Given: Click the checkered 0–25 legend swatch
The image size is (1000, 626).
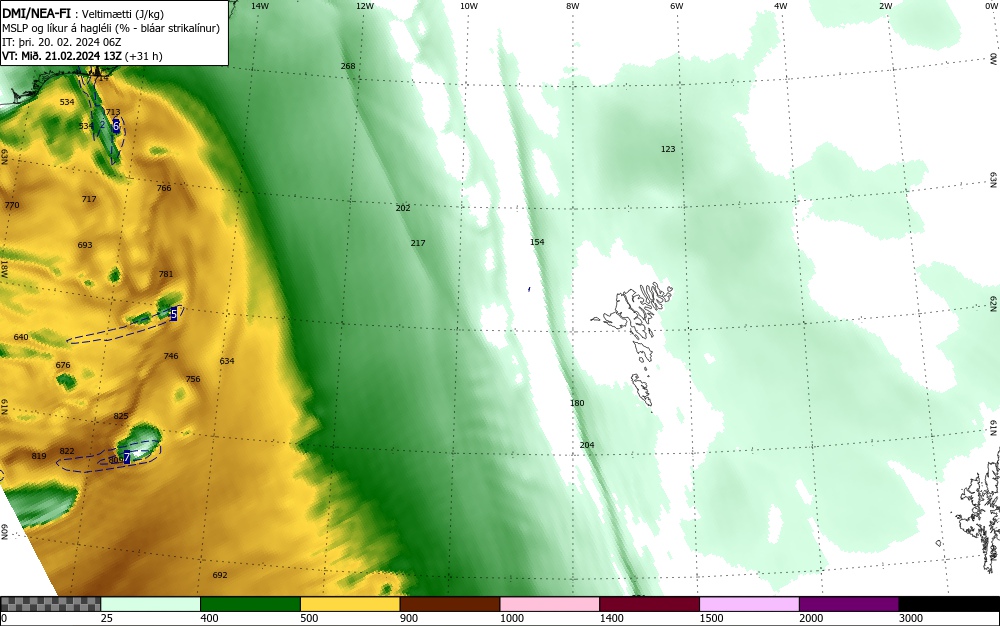Looking at the screenshot, I should (50, 604).
